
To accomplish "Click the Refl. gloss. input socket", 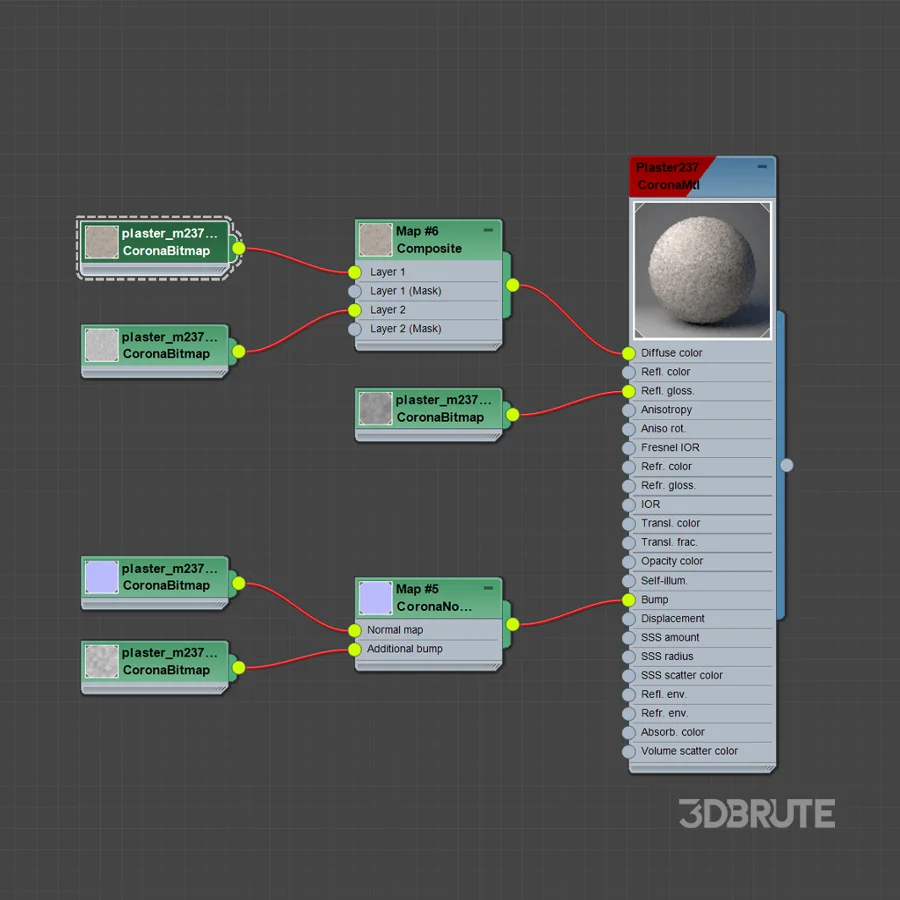I will click(629, 391).
